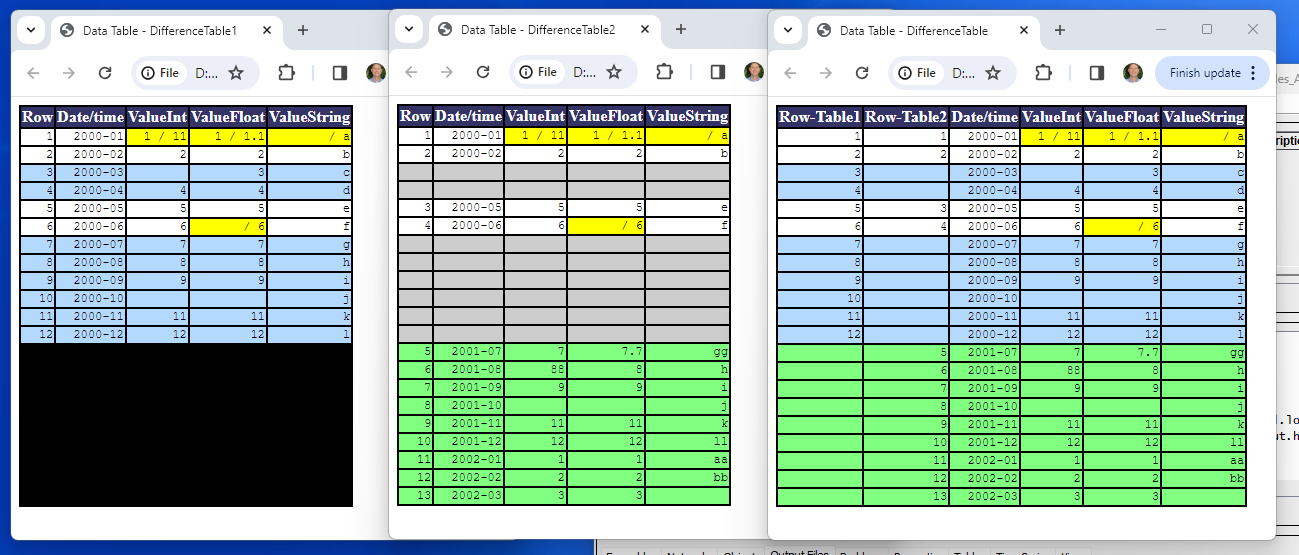Click 2000-10 date cell in DifferenceTable1
The width and height of the screenshot is (1299, 555).
91,298
